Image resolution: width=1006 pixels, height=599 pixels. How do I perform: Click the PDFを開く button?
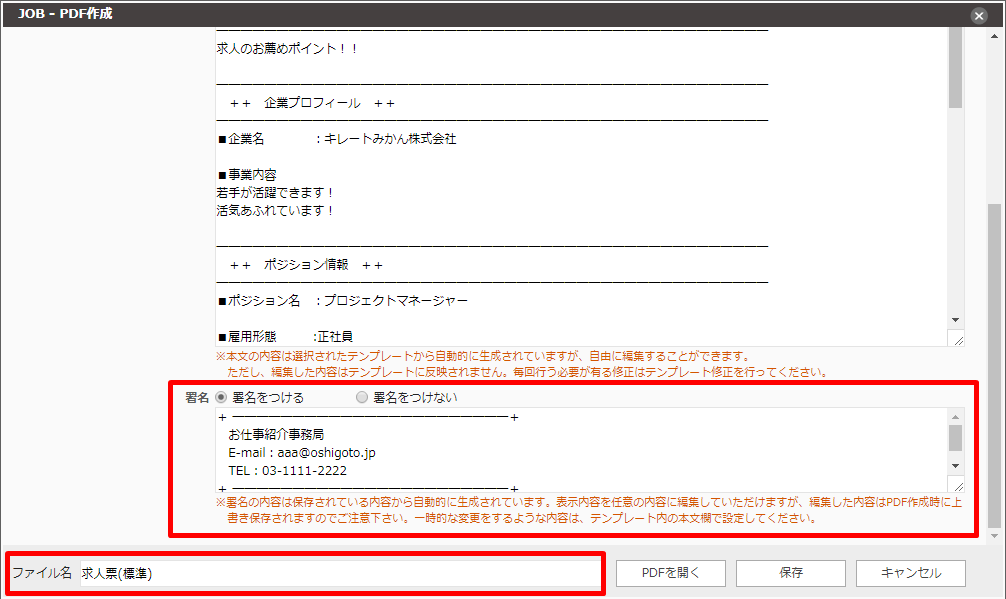pyautogui.click(x=670, y=573)
